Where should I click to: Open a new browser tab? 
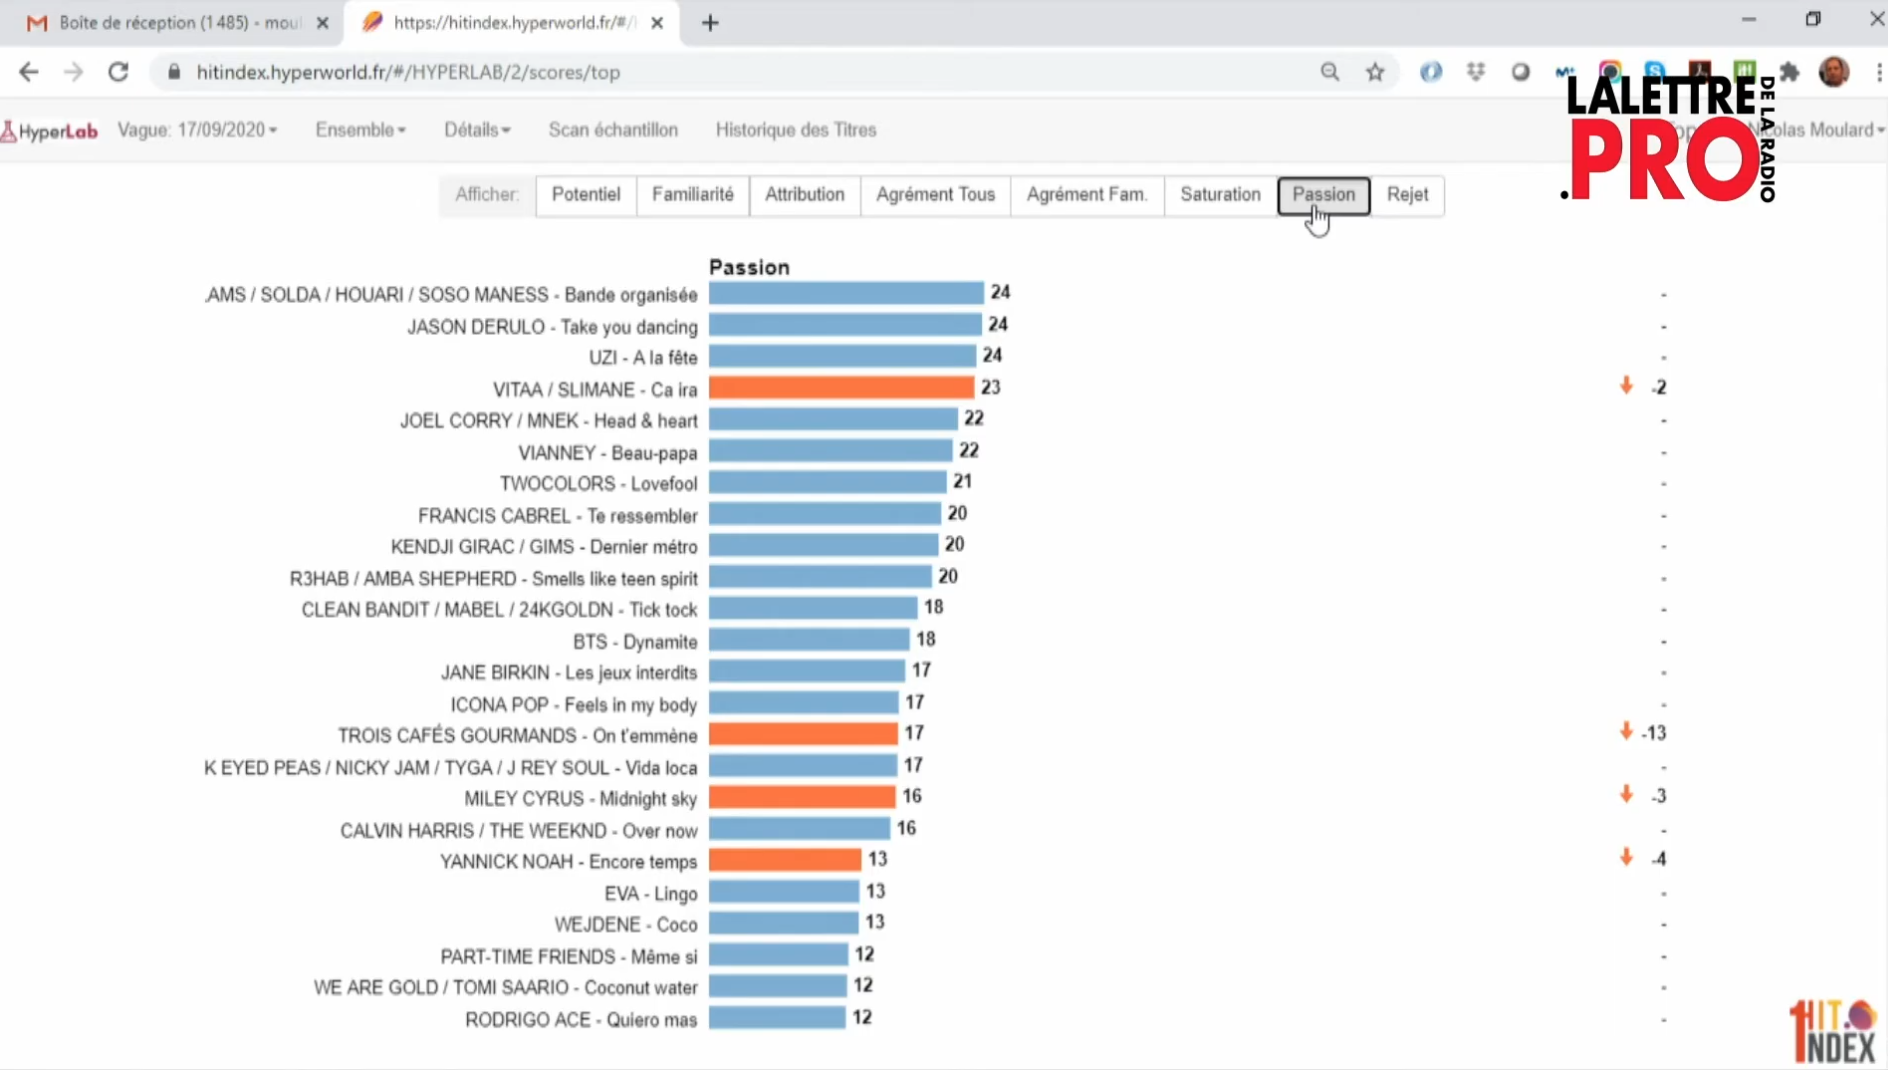(x=710, y=23)
